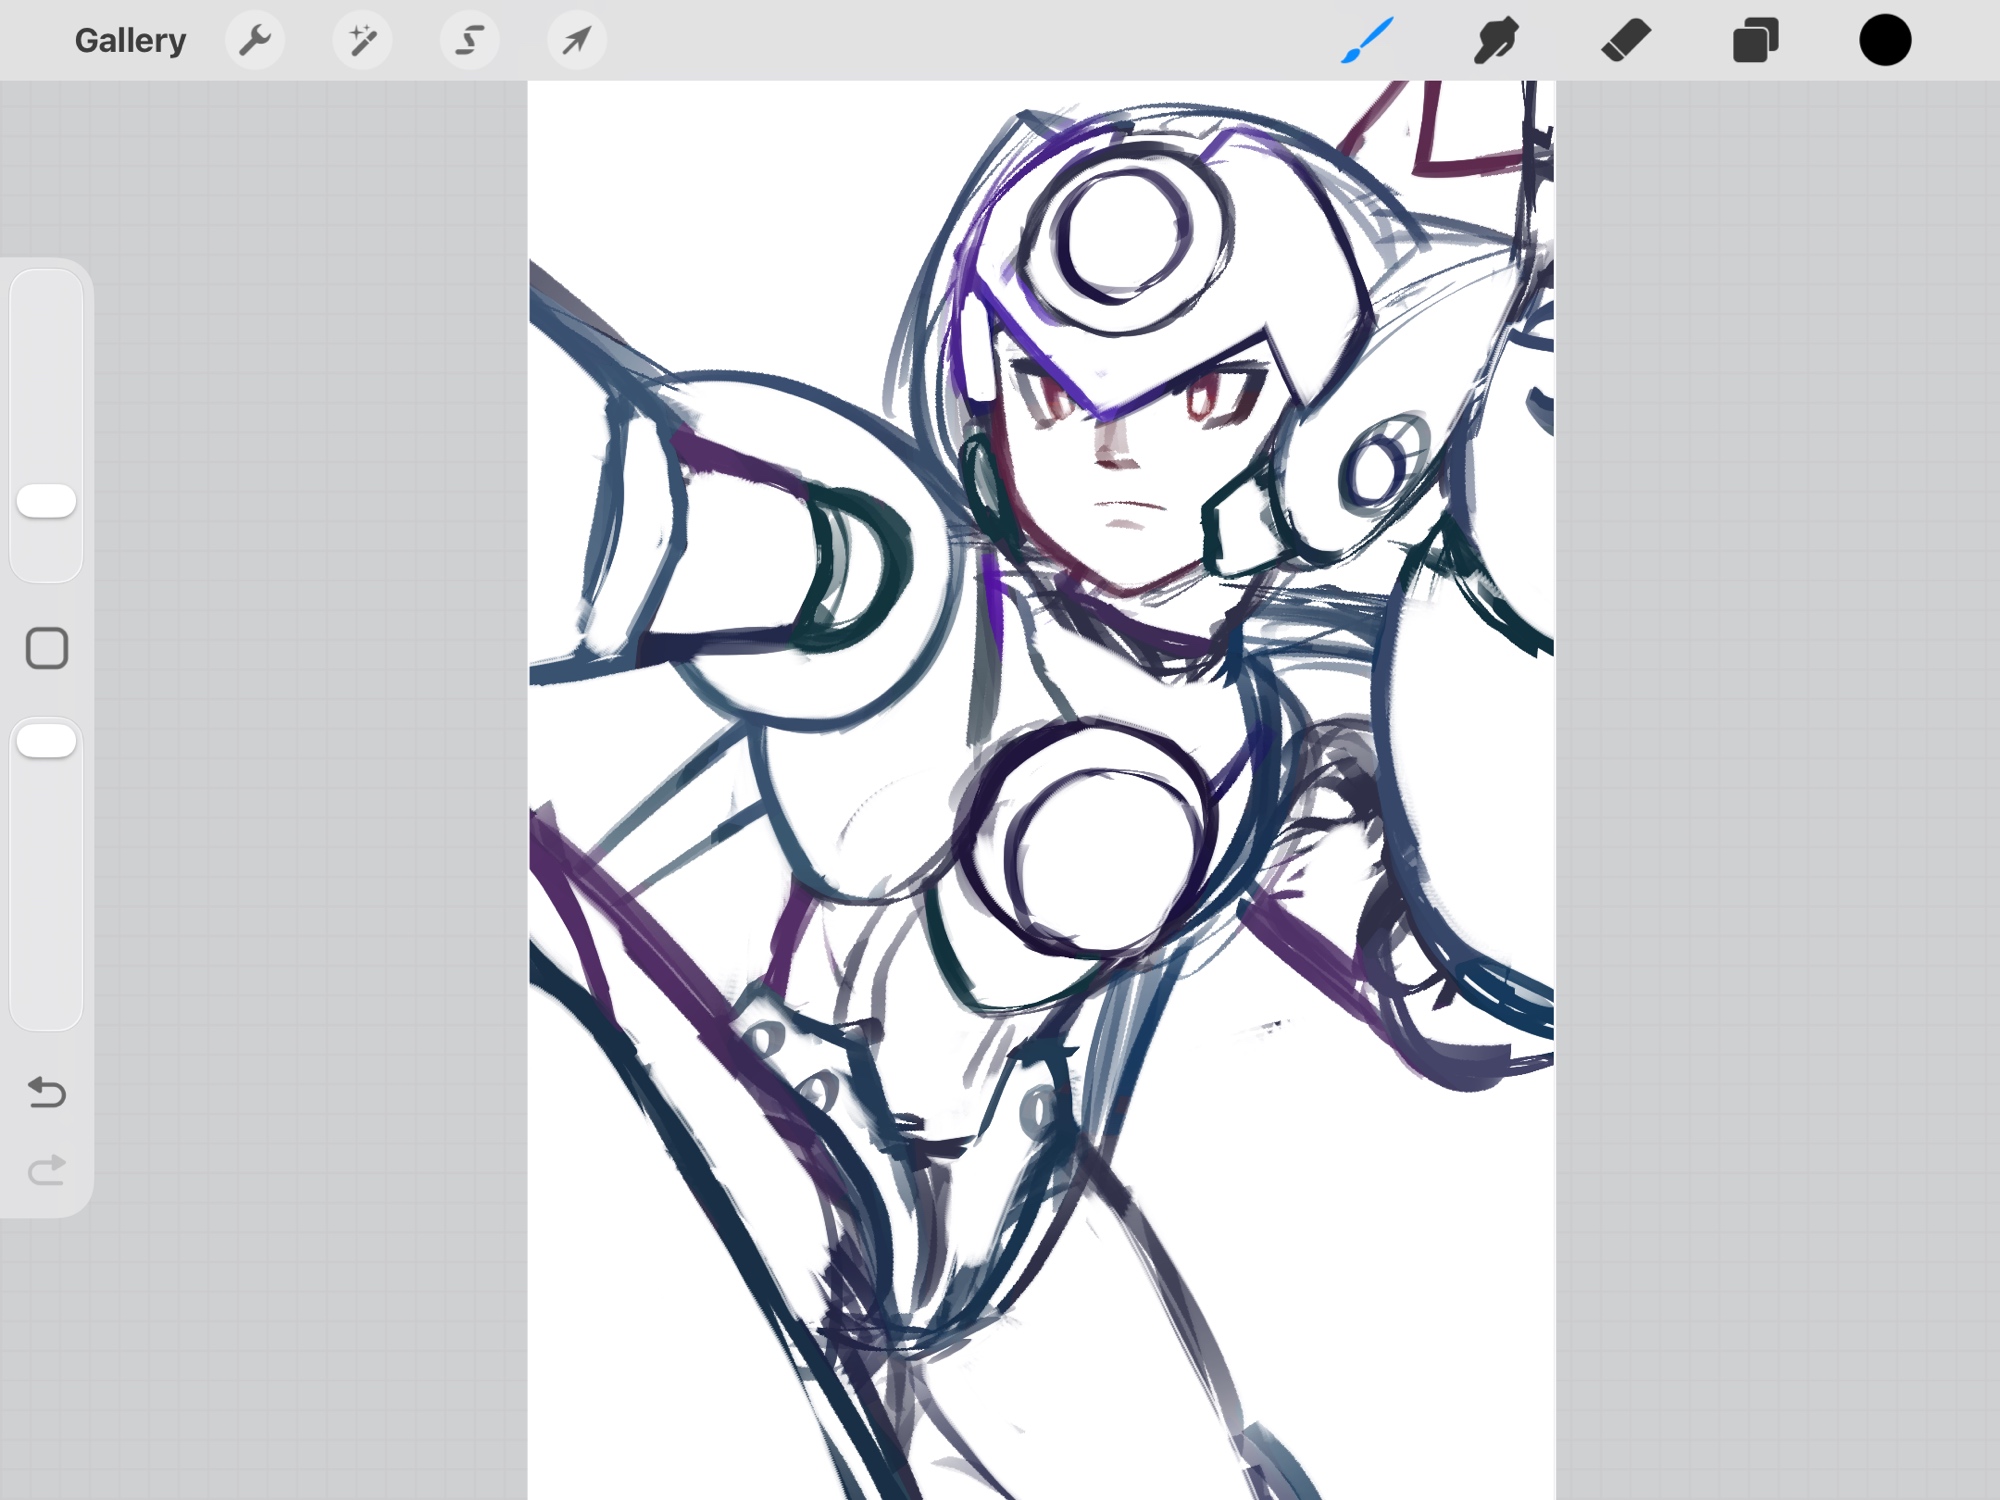The width and height of the screenshot is (2000, 1500).
Task: Redo the undone stroke
Action: coord(47,1170)
